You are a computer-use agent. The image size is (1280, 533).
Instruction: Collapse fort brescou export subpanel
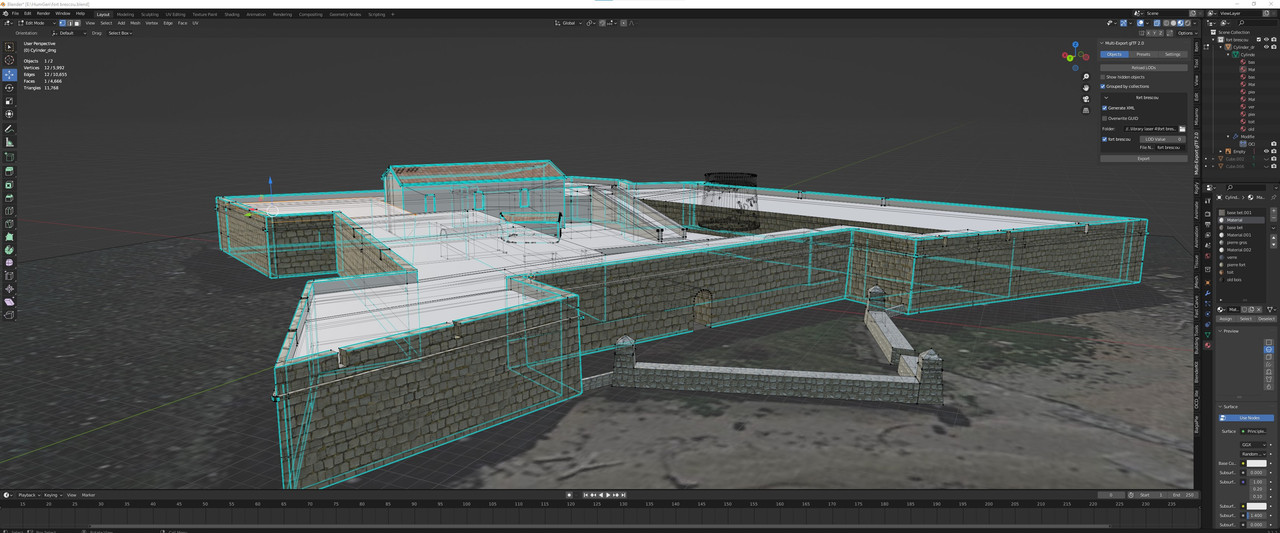1106,97
